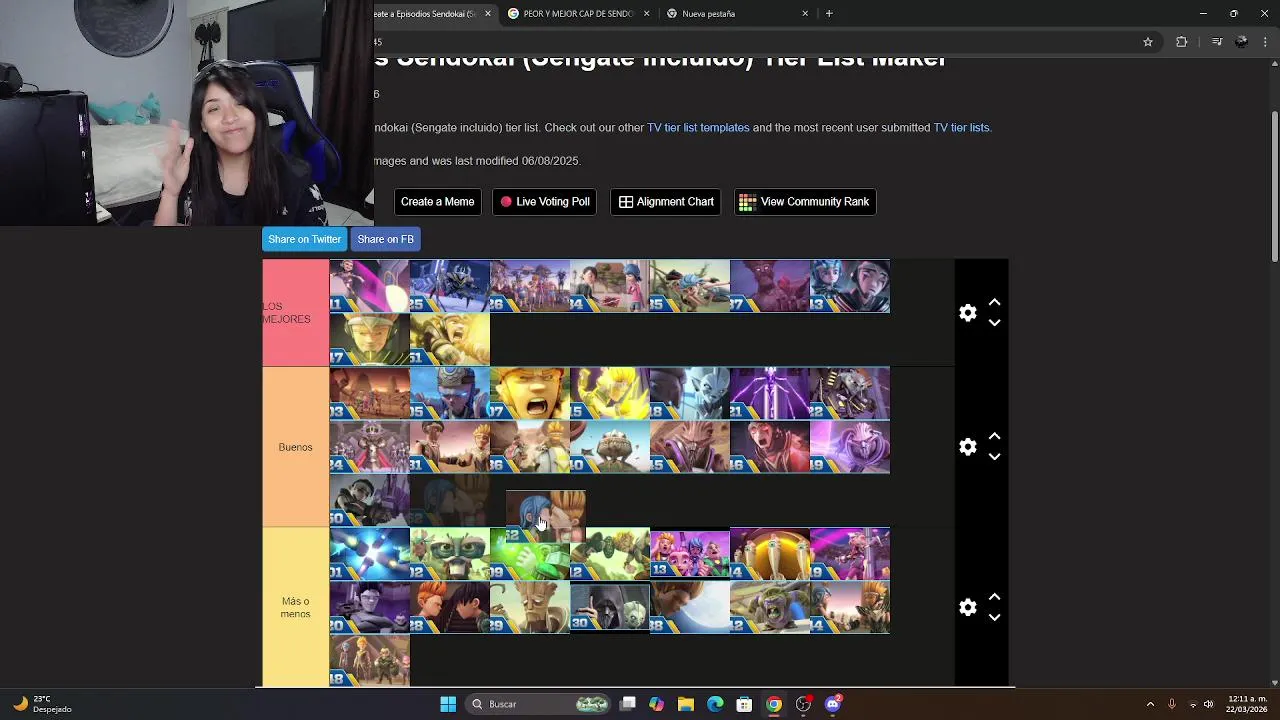This screenshot has height=720, width=1280.
Task: Open a new browser tab with plus
Action: coord(829,14)
